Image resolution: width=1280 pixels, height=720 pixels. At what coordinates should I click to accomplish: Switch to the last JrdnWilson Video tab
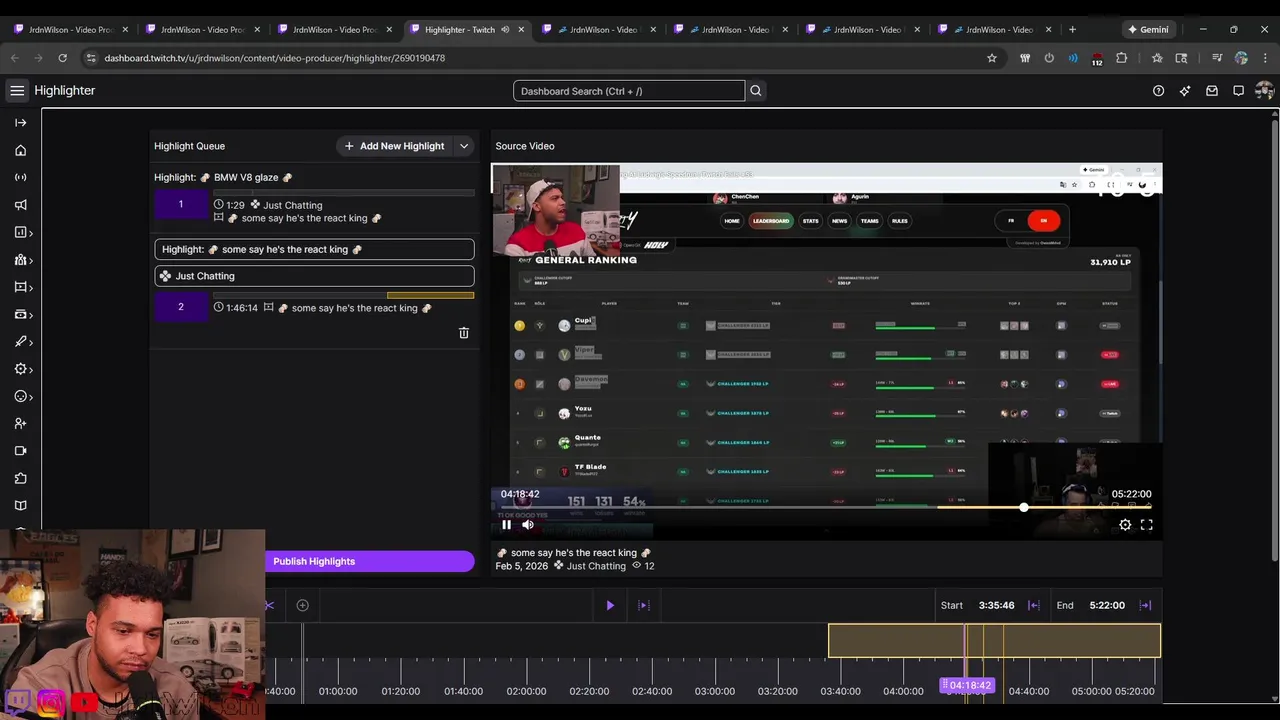[996, 29]
